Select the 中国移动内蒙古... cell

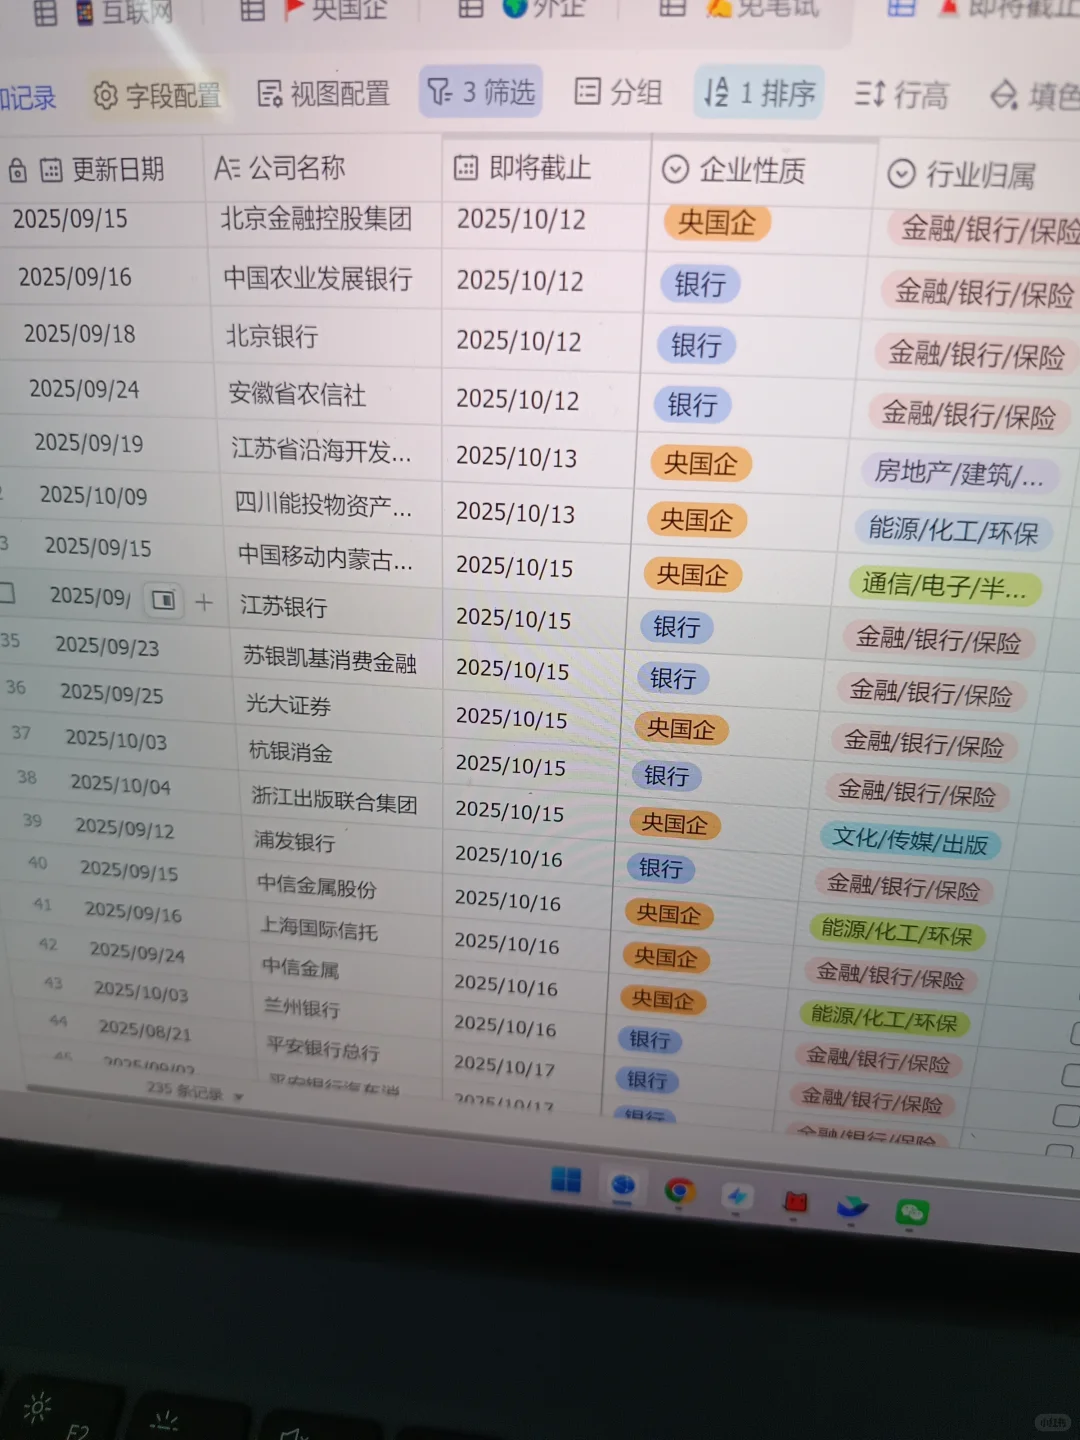coord(325,557)
